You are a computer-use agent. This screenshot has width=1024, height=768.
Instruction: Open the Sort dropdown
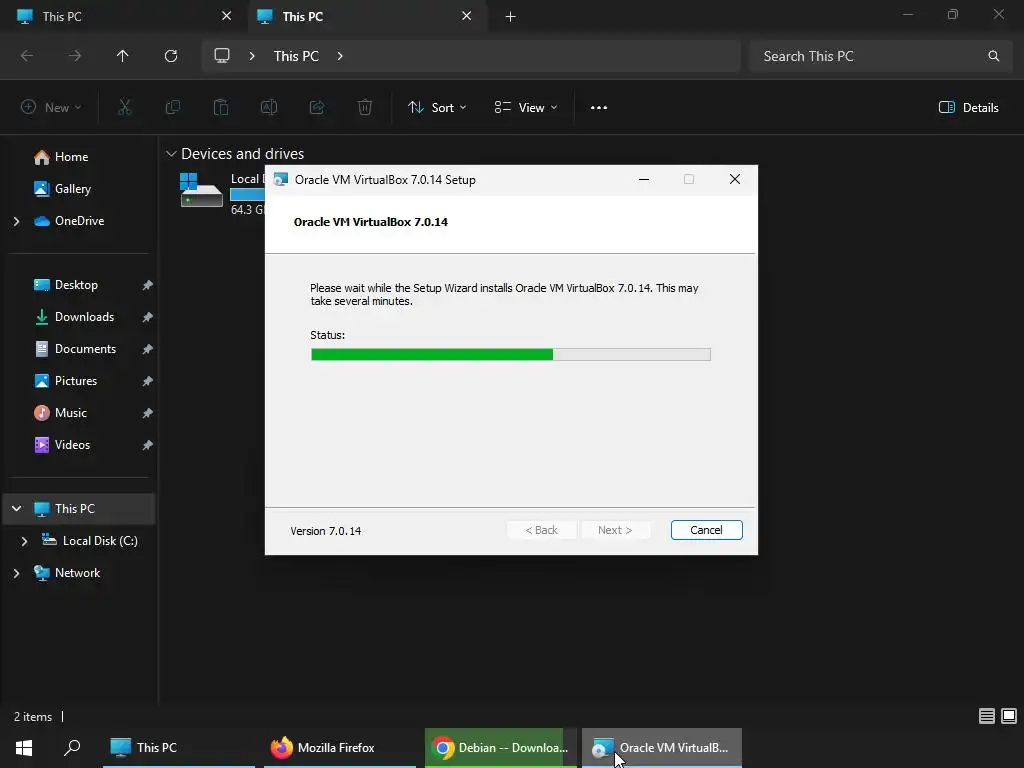click(x=437, y=108)
